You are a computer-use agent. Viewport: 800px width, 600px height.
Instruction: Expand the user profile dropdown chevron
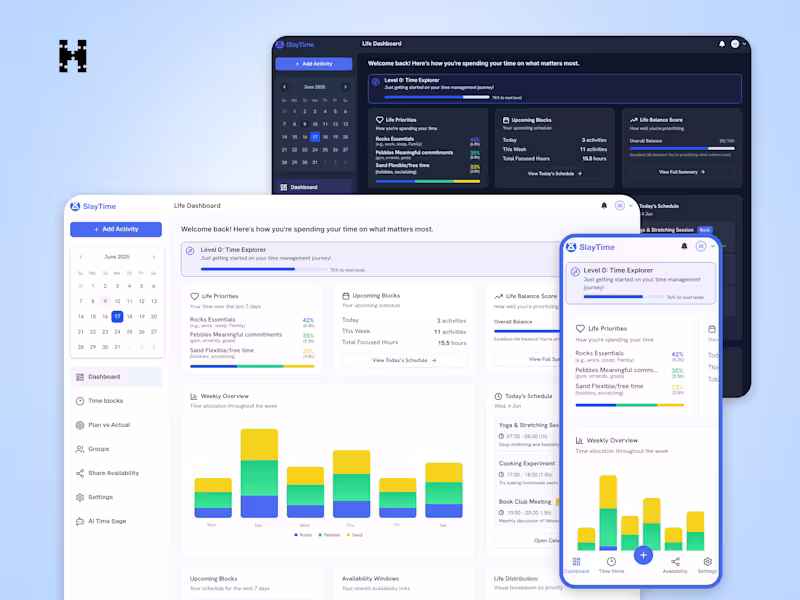pyautogui.click(x=631, y=205)
